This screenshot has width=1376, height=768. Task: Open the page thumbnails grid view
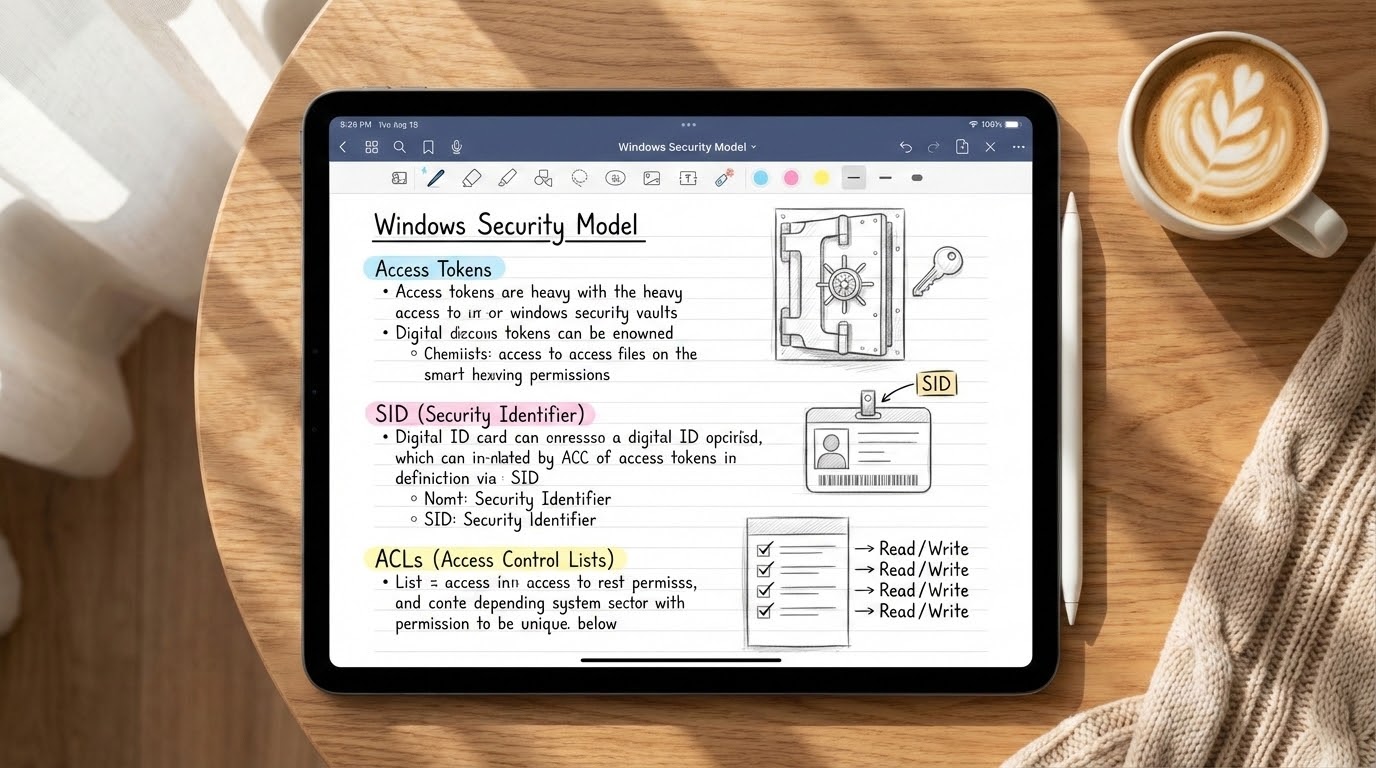371,147
